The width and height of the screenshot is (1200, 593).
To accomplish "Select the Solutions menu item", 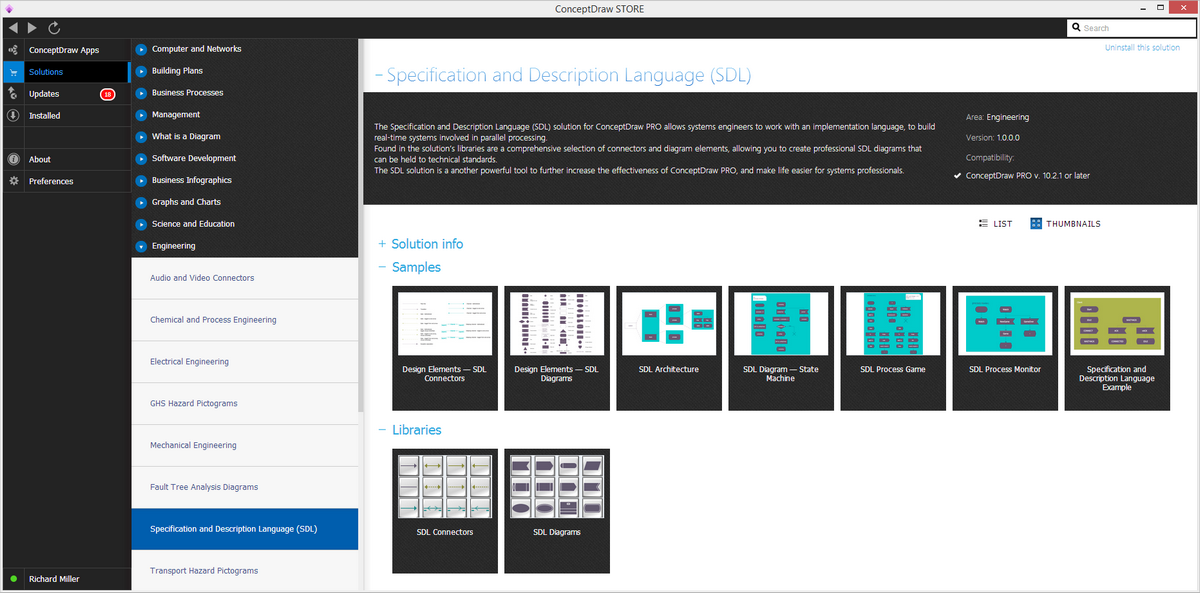I will pos(46,72).
